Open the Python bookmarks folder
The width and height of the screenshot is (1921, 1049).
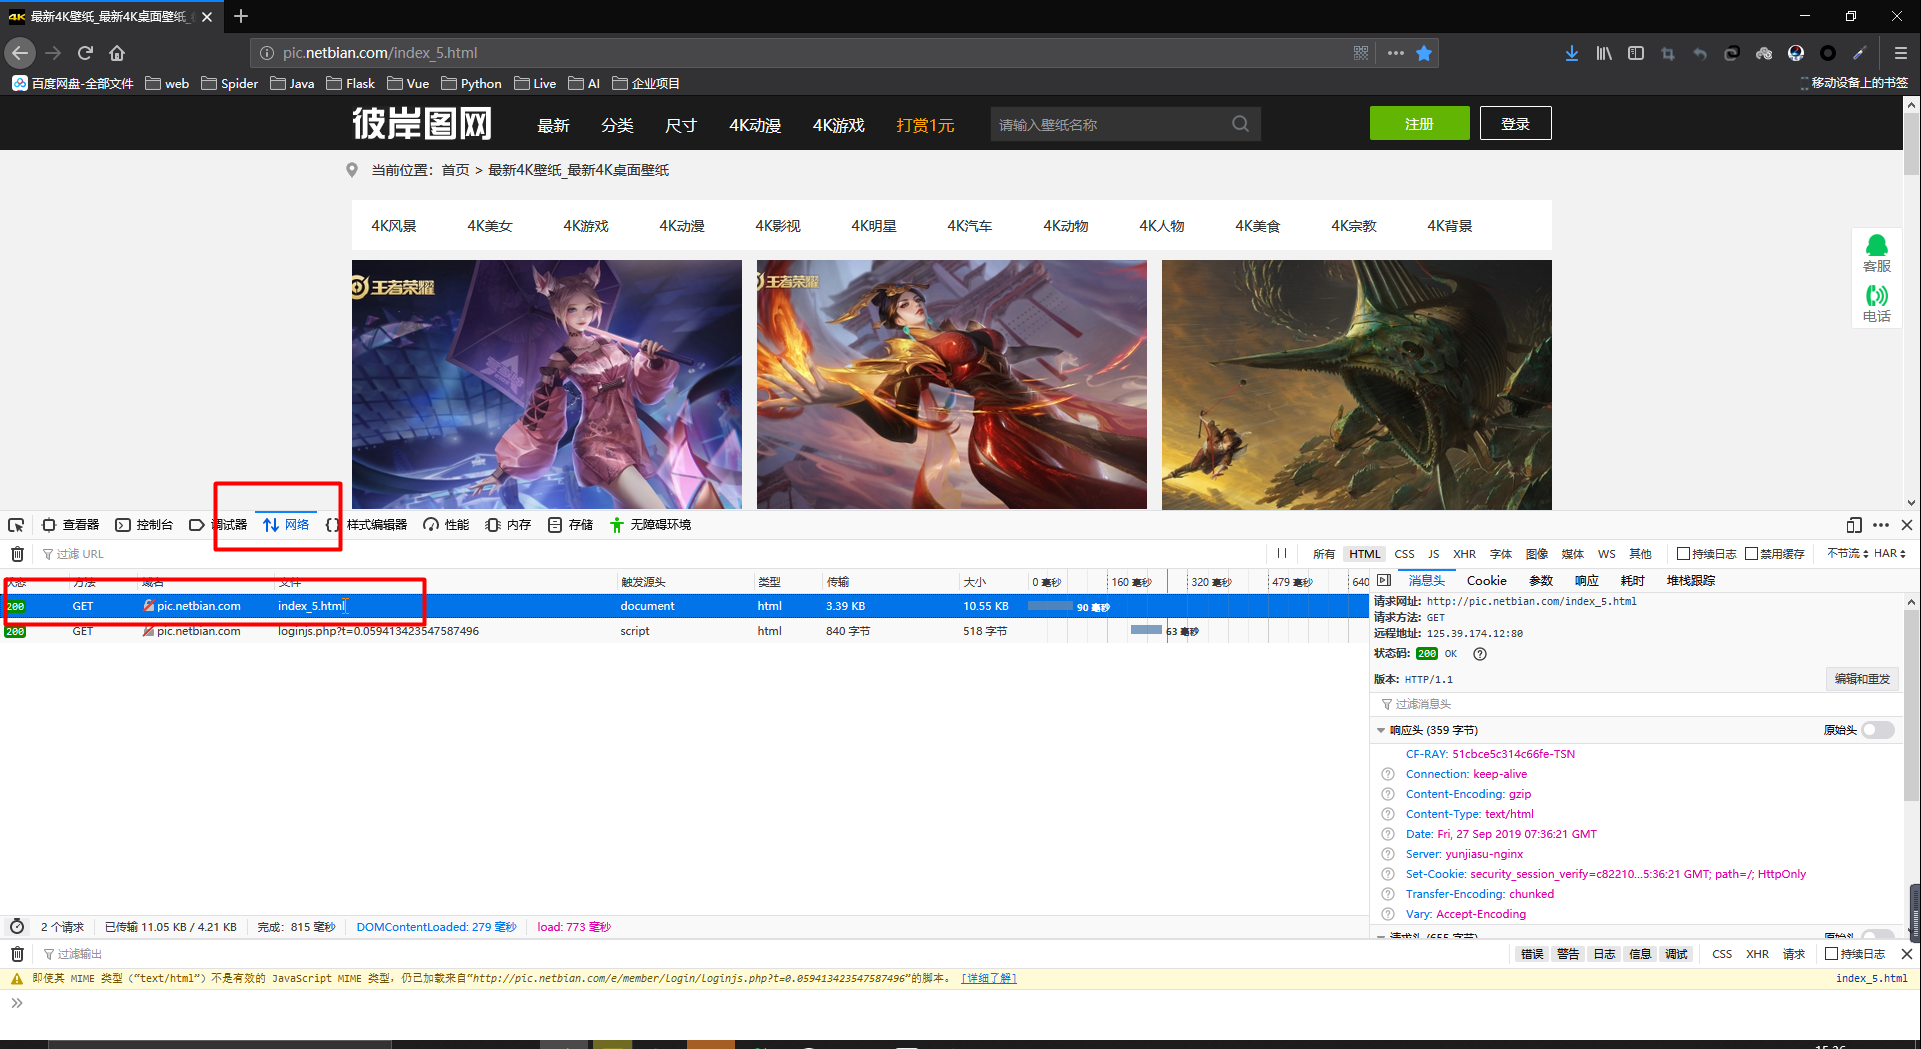471,83
